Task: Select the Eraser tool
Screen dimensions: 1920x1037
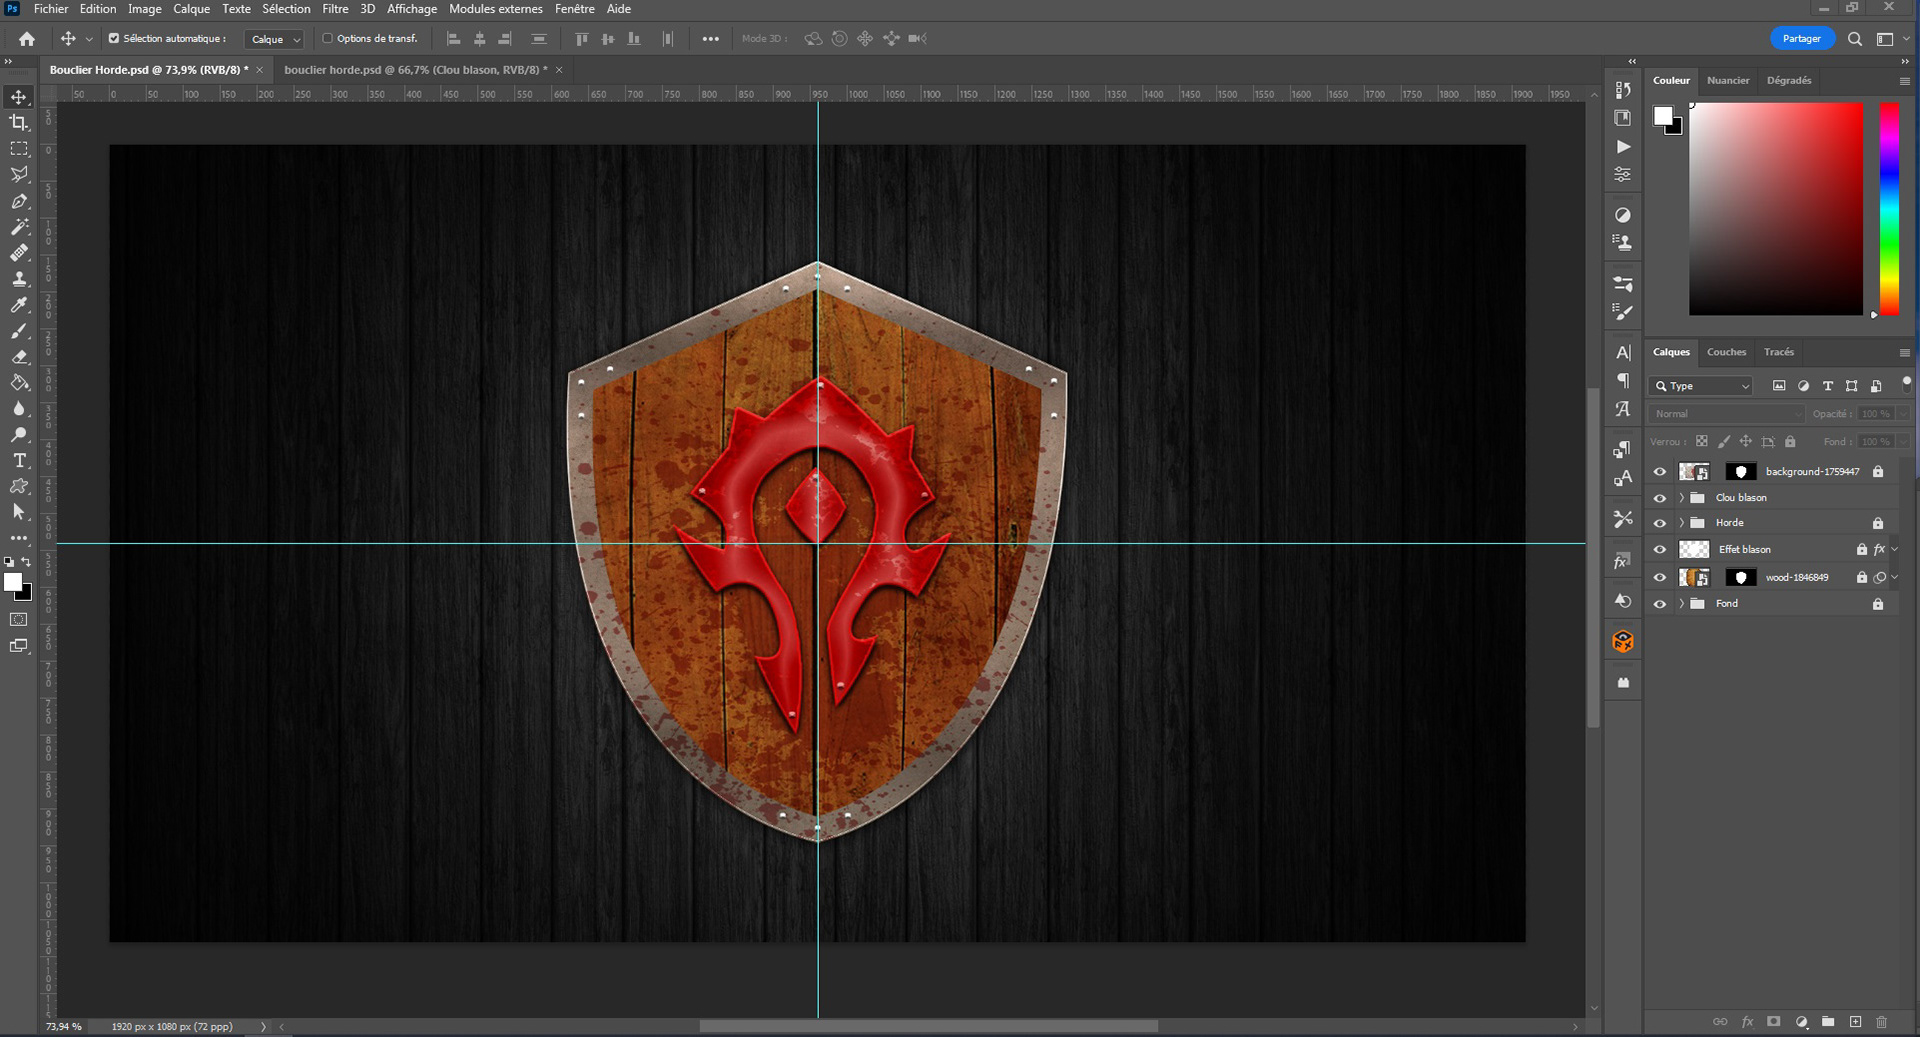Action: click(19, 357)
